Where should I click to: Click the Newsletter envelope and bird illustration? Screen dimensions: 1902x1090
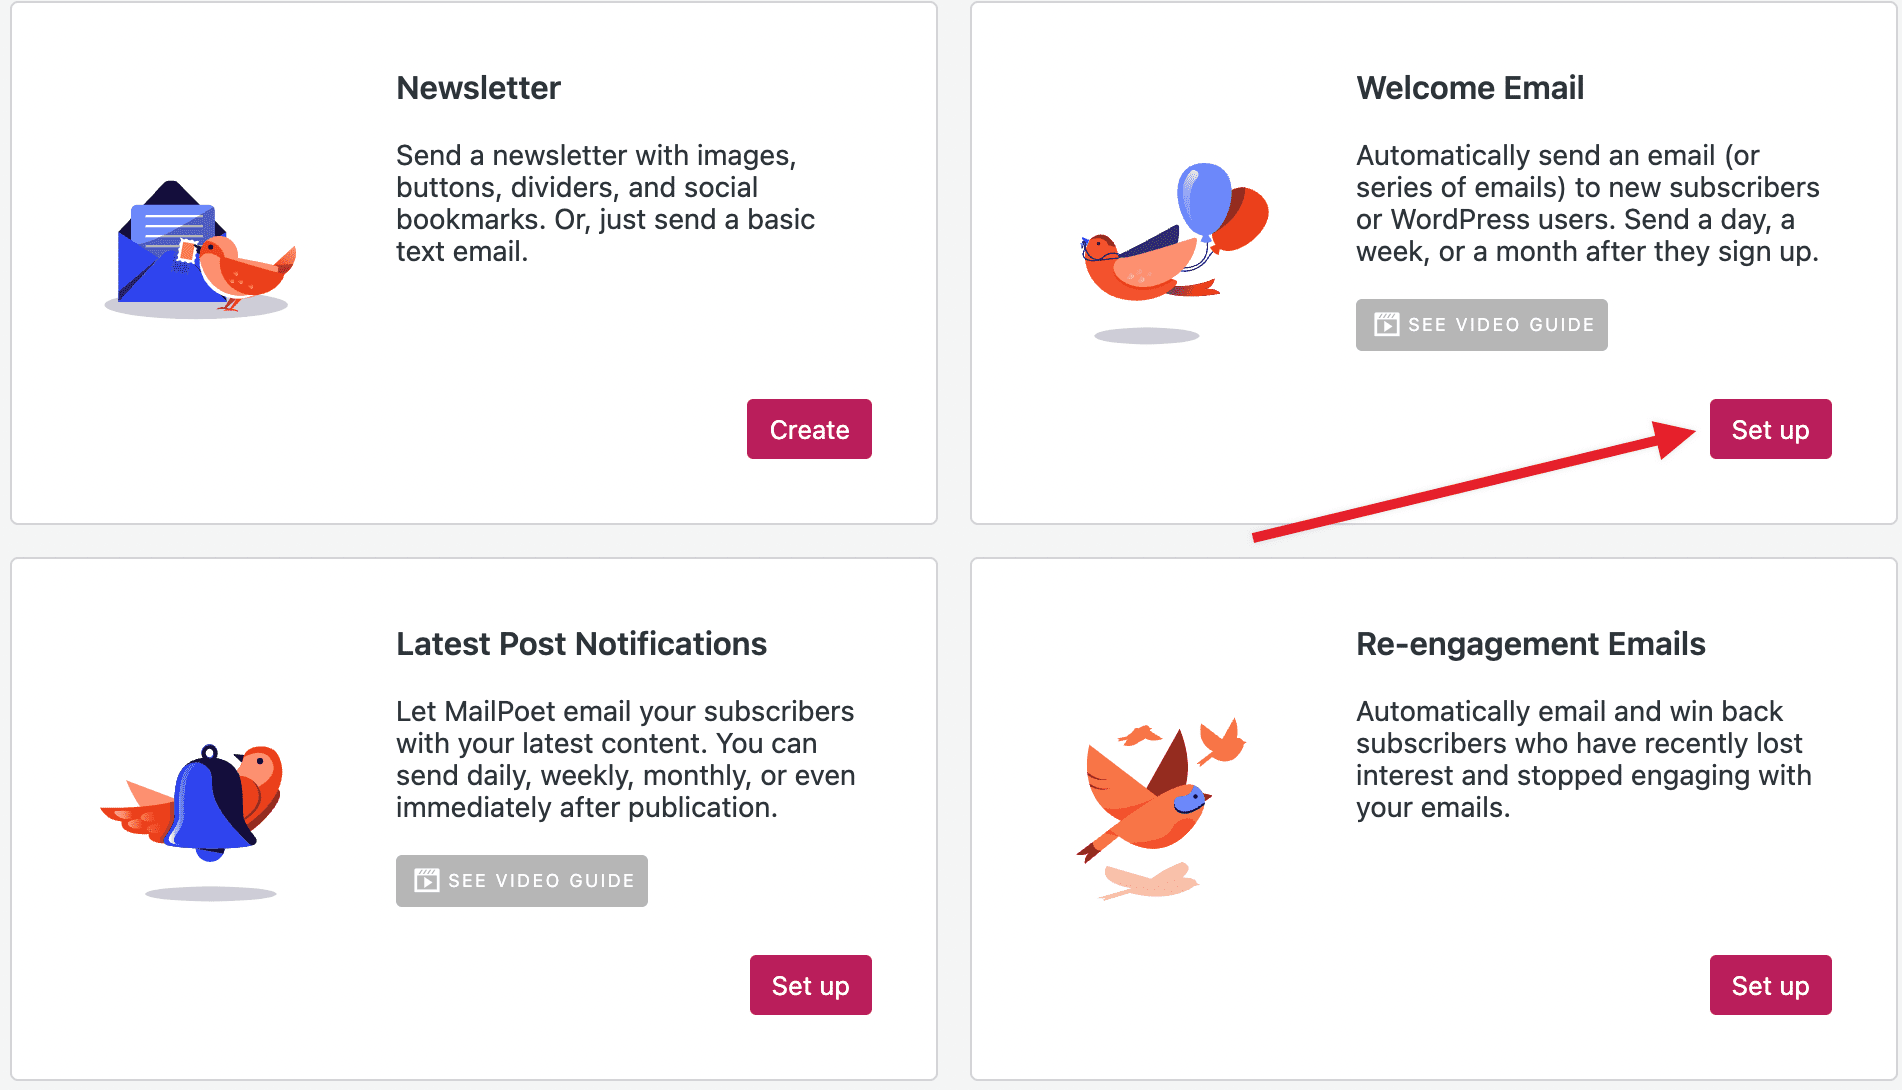point(200,250)
